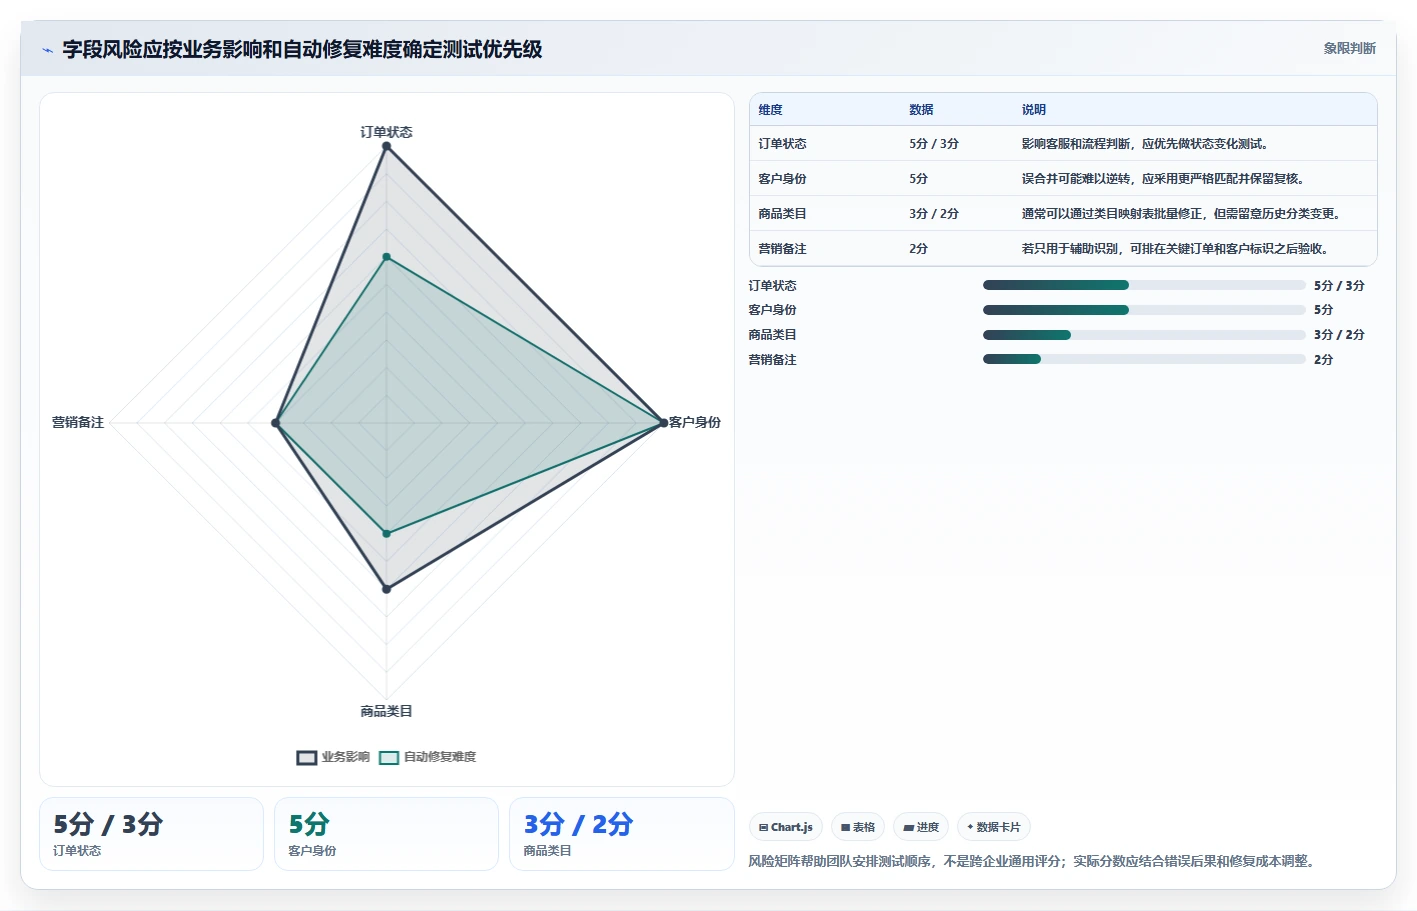This screenshot has width=1417, height=911.
Task: Select the 营销备注 radar axis label
Action: tap(78, 422)
